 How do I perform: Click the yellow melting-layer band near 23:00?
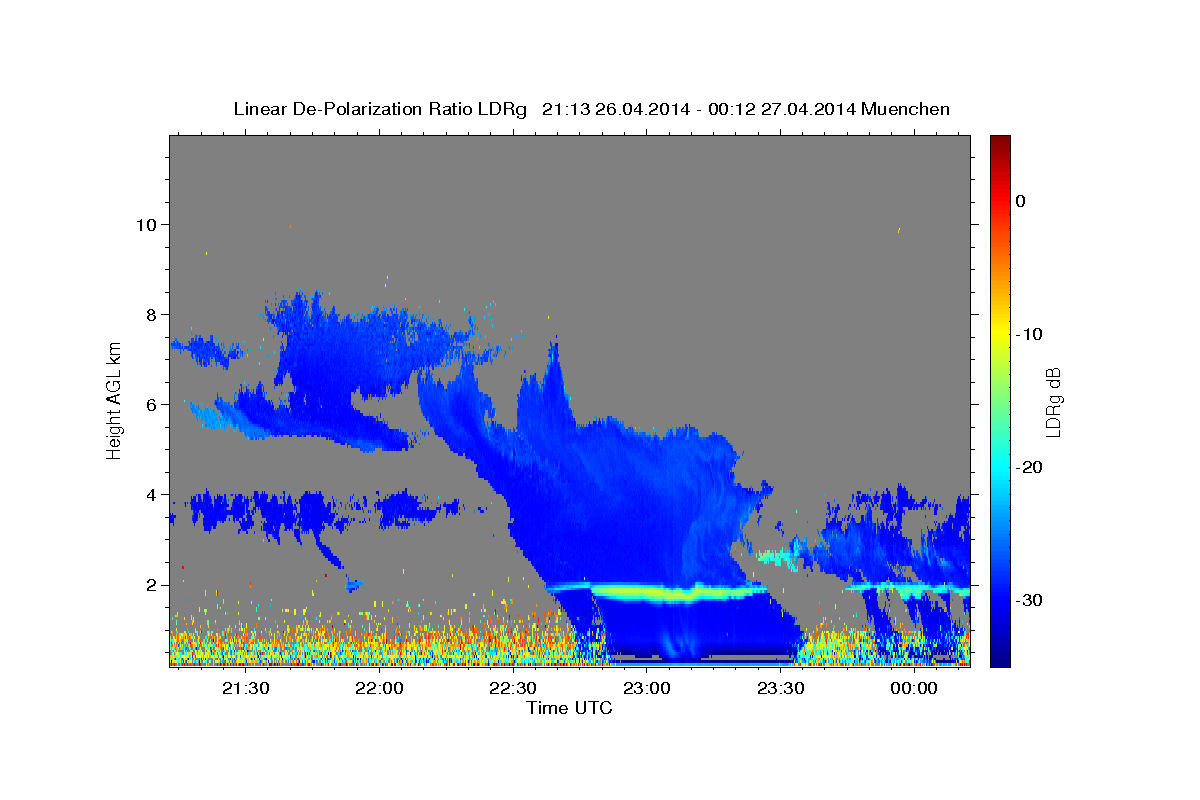(x=680, y=593)
